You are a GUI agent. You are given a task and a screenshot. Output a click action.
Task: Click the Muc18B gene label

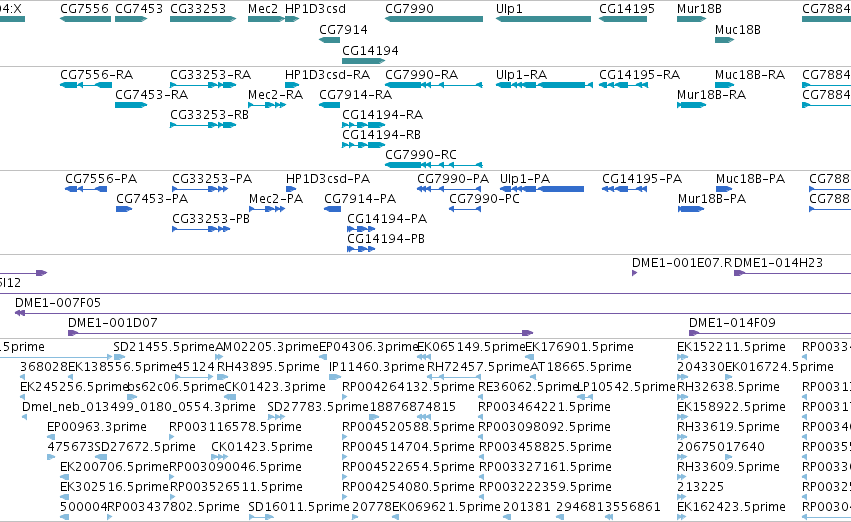click(738, 29)
